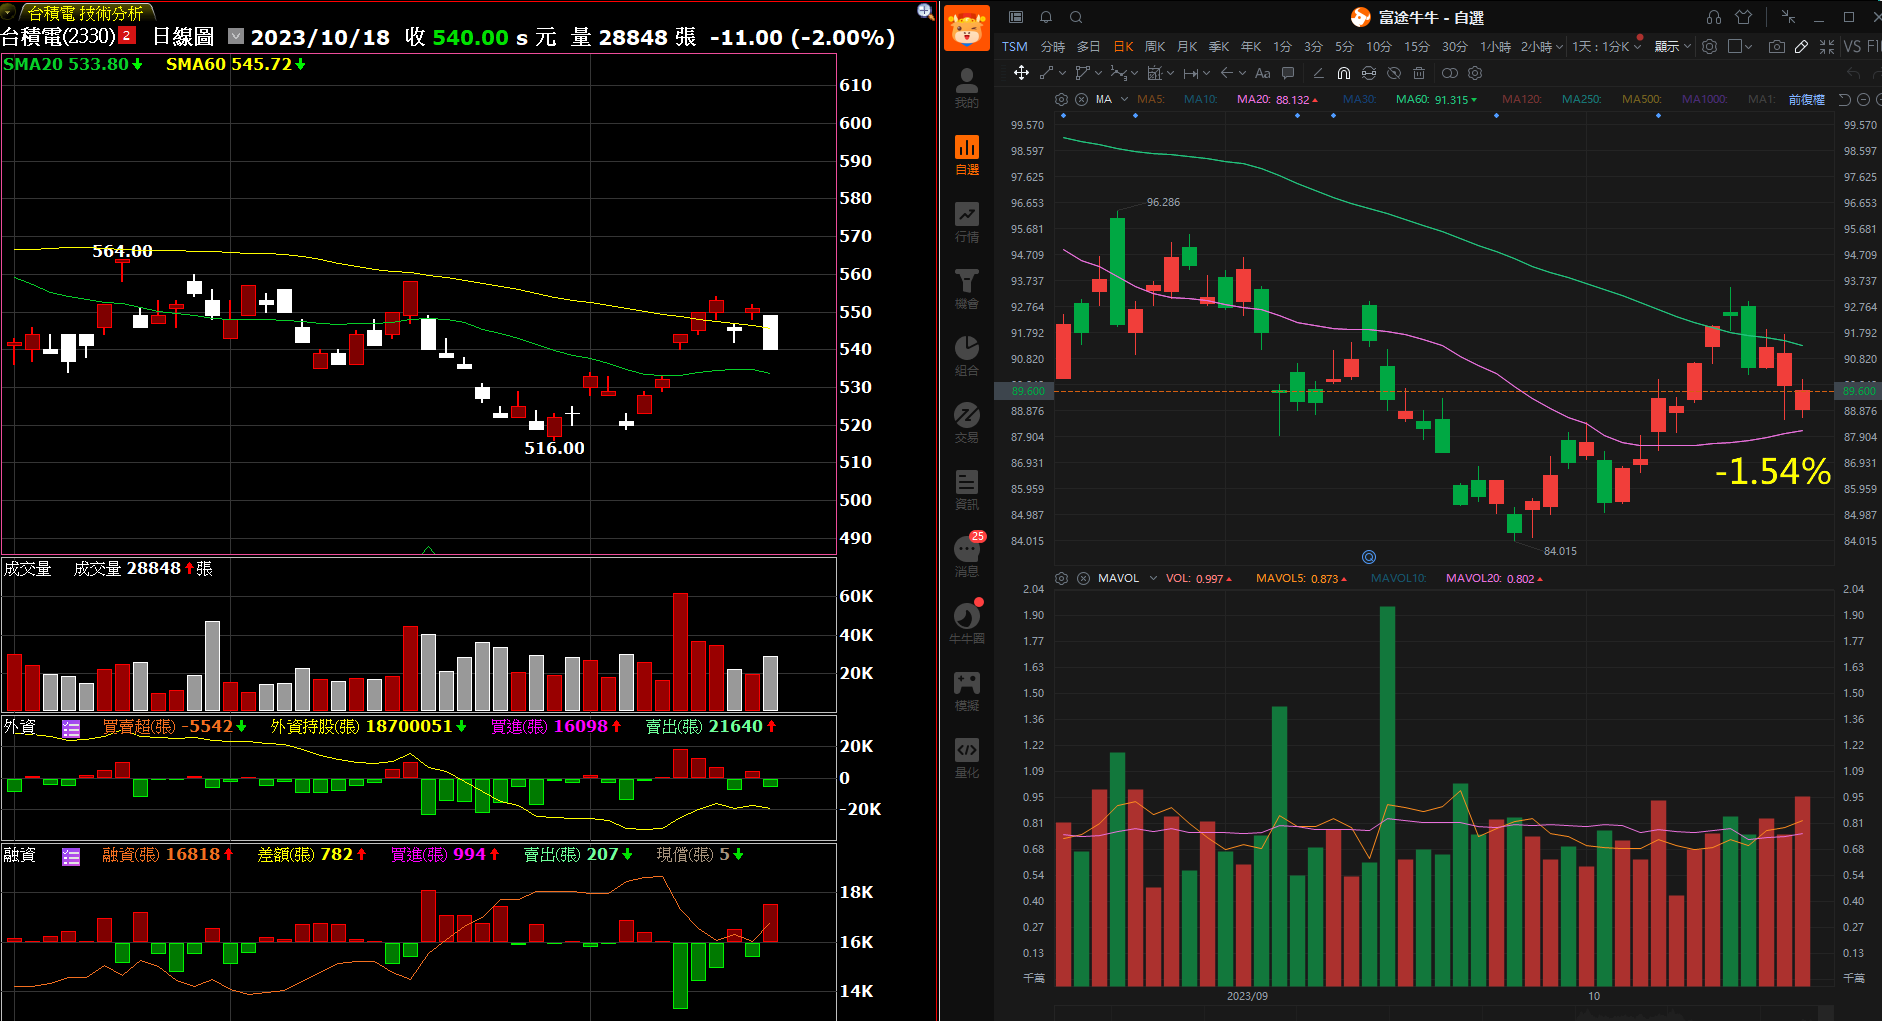Remove MAVOL indicator with X button
Screen dimensions: 1882x1021
coord(1083,578)
